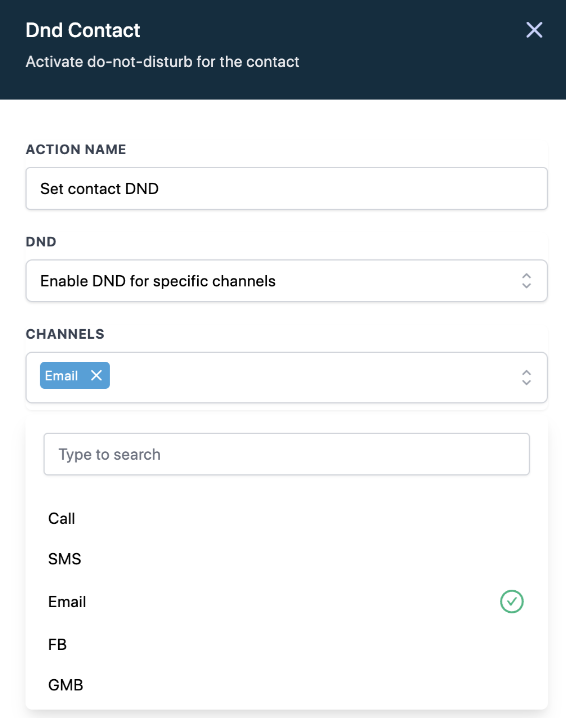This screenshot has width=566, height=718.
Task: Toggle the Channels dropdown arrows
Action: pos(526,377)
